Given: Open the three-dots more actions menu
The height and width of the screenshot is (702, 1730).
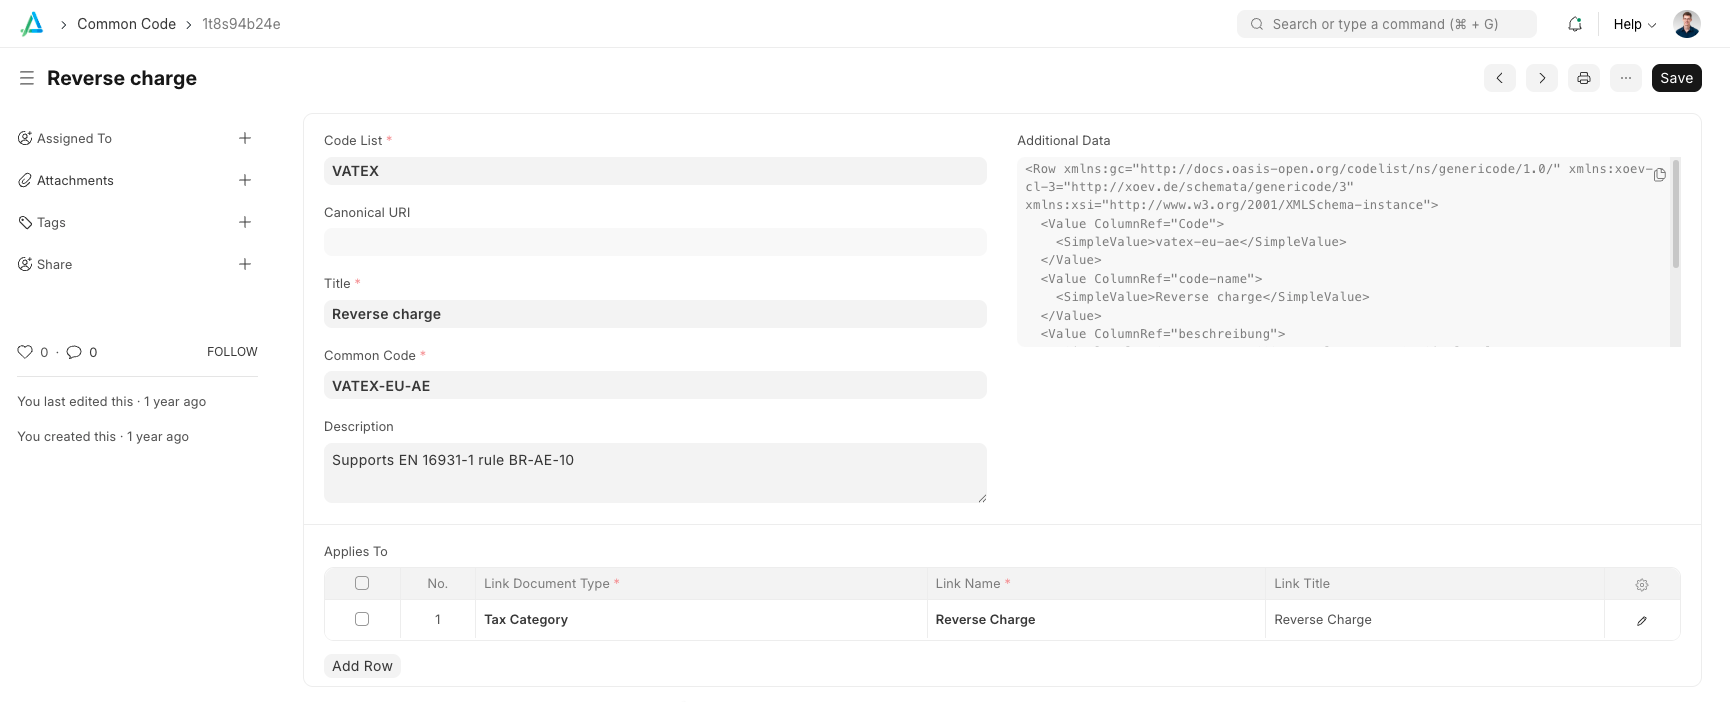Looking at the screenshot, I should [1626, 78].
